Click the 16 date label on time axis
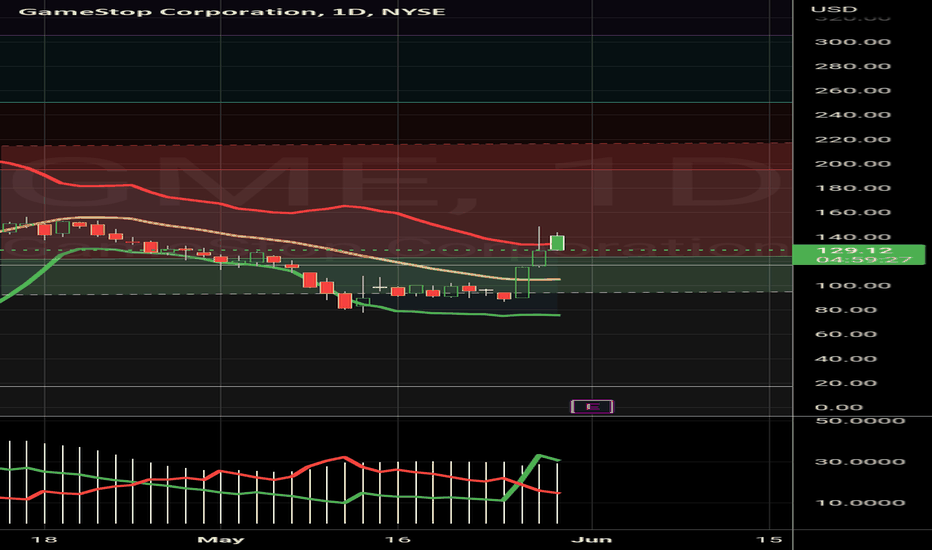The height and width of the screenshot is (550, 932). click(x=398, y=539)
